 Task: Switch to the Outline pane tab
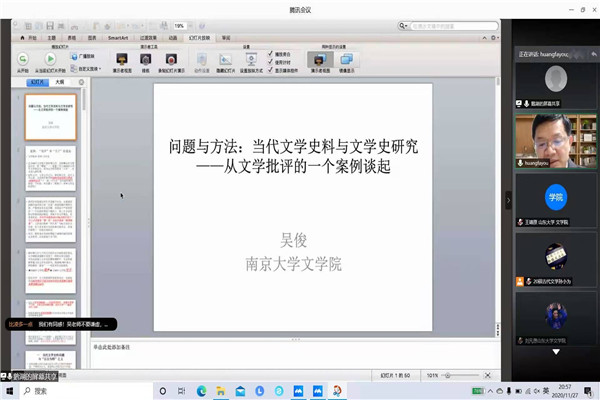click(x=60, y=84)
